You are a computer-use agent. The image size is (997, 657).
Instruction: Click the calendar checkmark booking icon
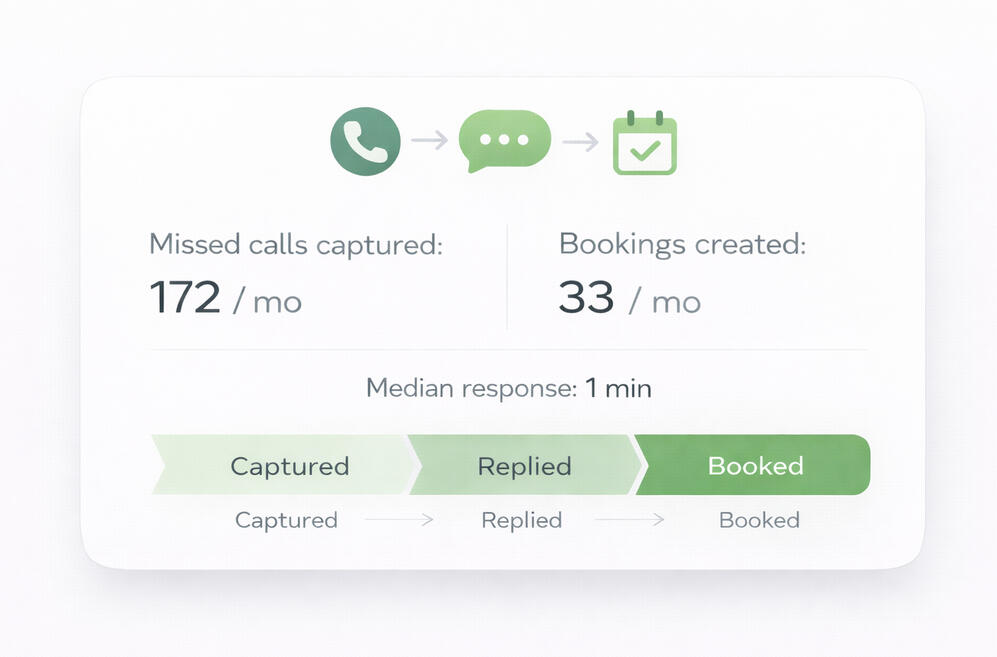(x=644, y=144)
